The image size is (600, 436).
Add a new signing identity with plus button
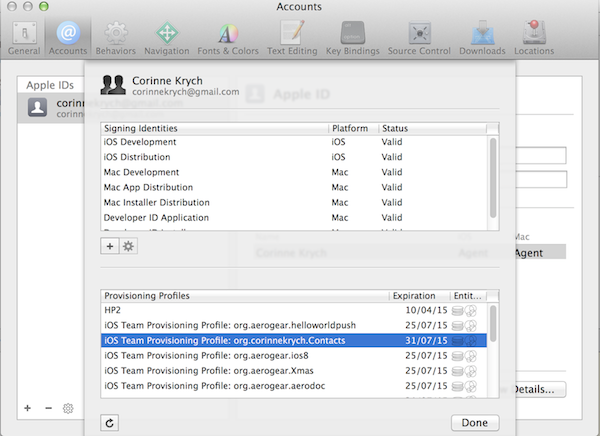110,246
